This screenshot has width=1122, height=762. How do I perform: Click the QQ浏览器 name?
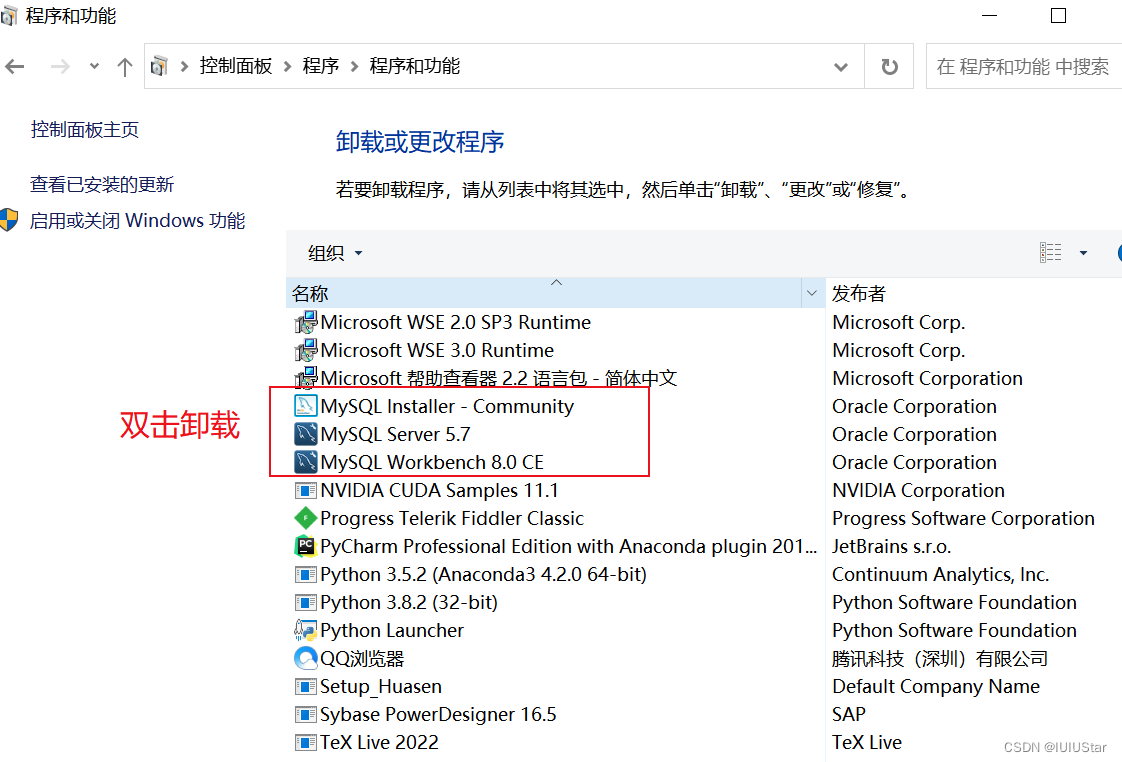(x=362, y=658)
